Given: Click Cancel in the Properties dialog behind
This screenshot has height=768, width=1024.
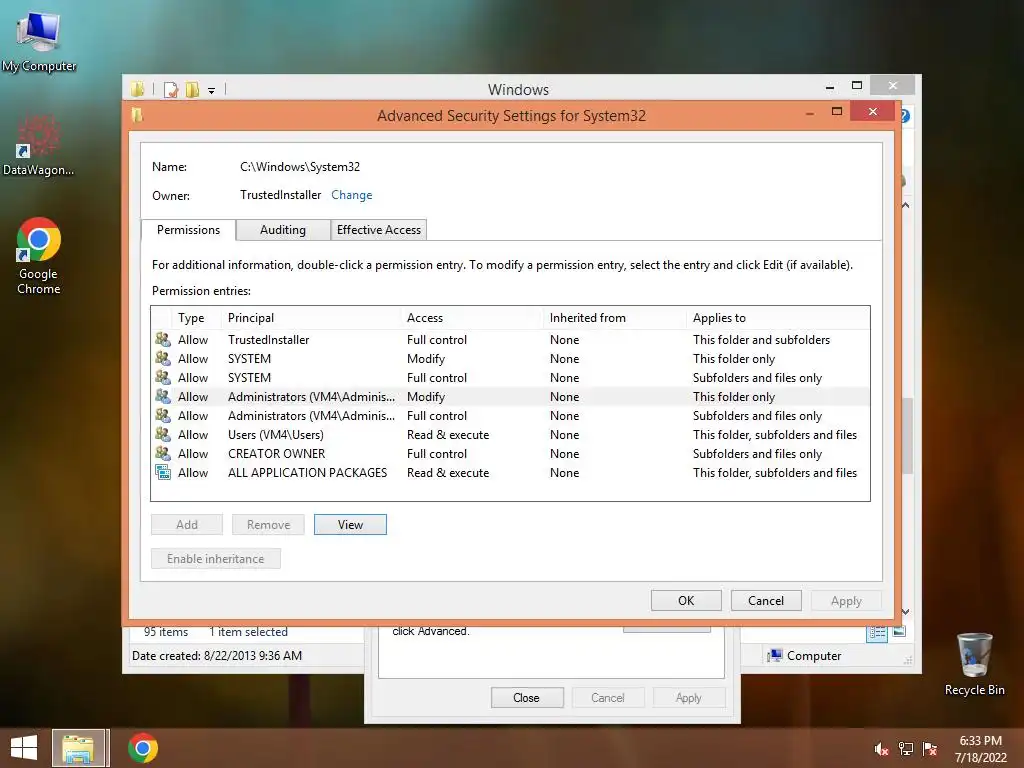Looking at the screenshot, I should click(608, 697).
